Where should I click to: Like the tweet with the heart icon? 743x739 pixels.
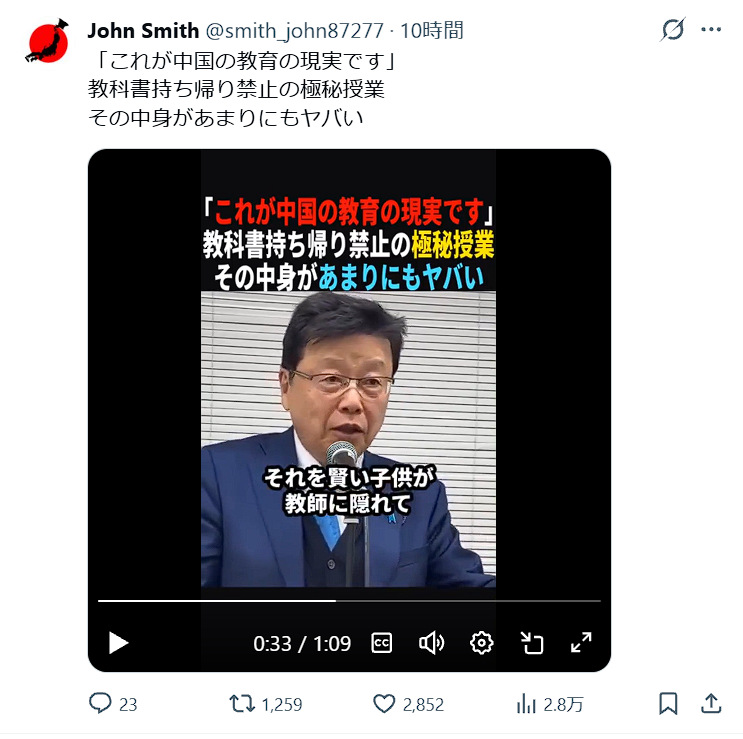tap(408, 704)
